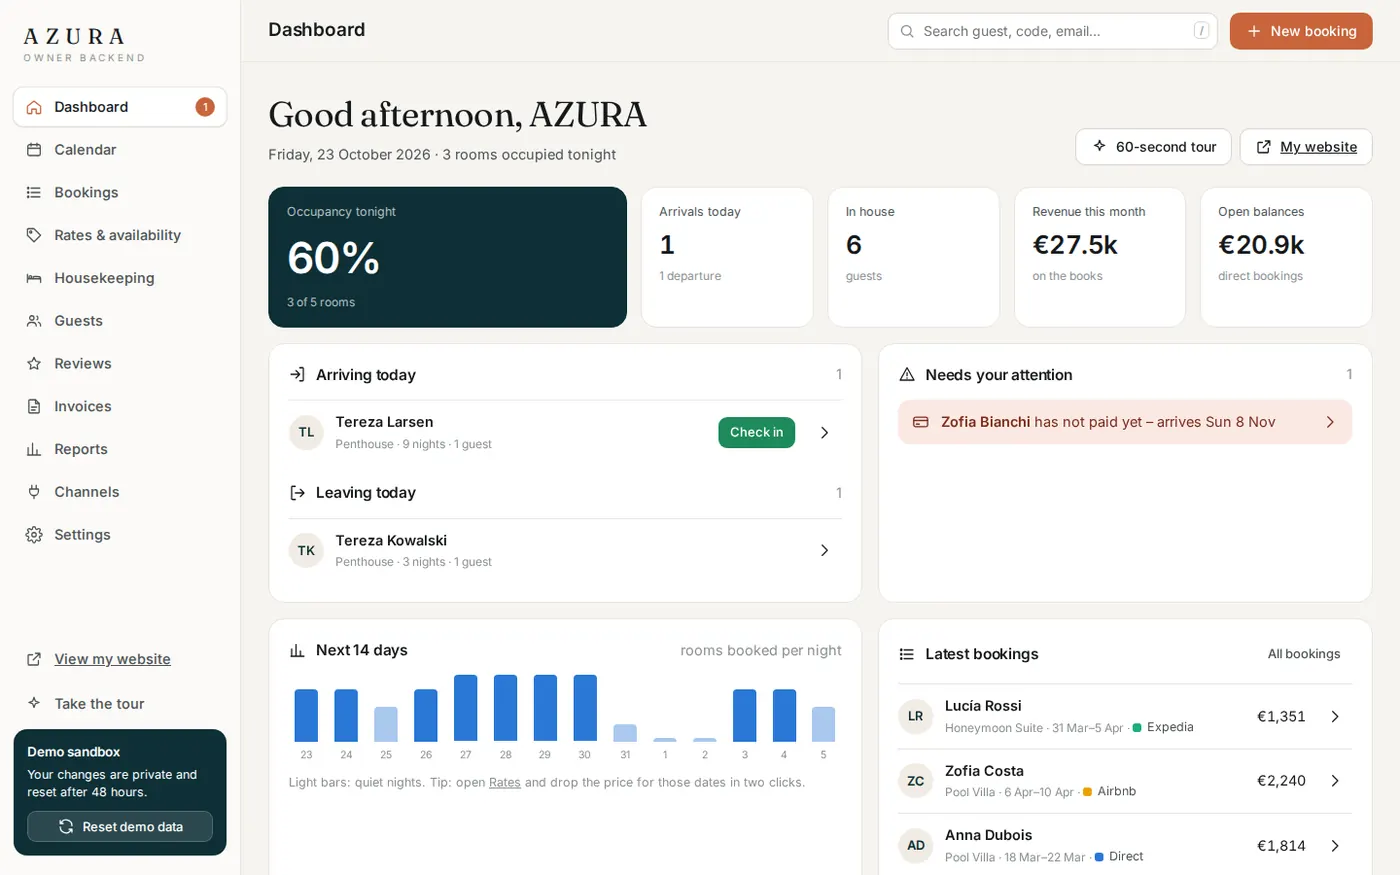Click the ZC avatar for Zofia Costa
Viewport: 1400px width, 875px height.
(x=915, y=781)
